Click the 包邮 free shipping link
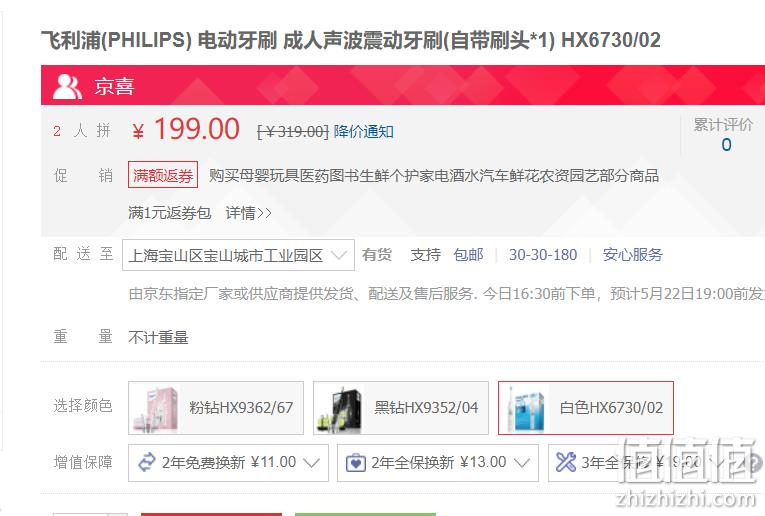The height and width of the screenshot is (516, 765). pos(468,255)
